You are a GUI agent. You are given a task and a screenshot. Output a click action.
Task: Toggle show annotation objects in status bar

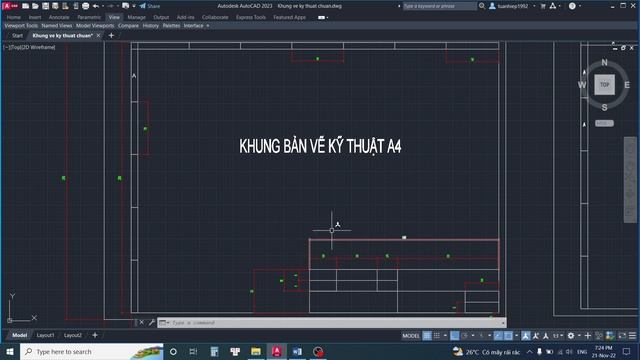(x=526, y=336)
